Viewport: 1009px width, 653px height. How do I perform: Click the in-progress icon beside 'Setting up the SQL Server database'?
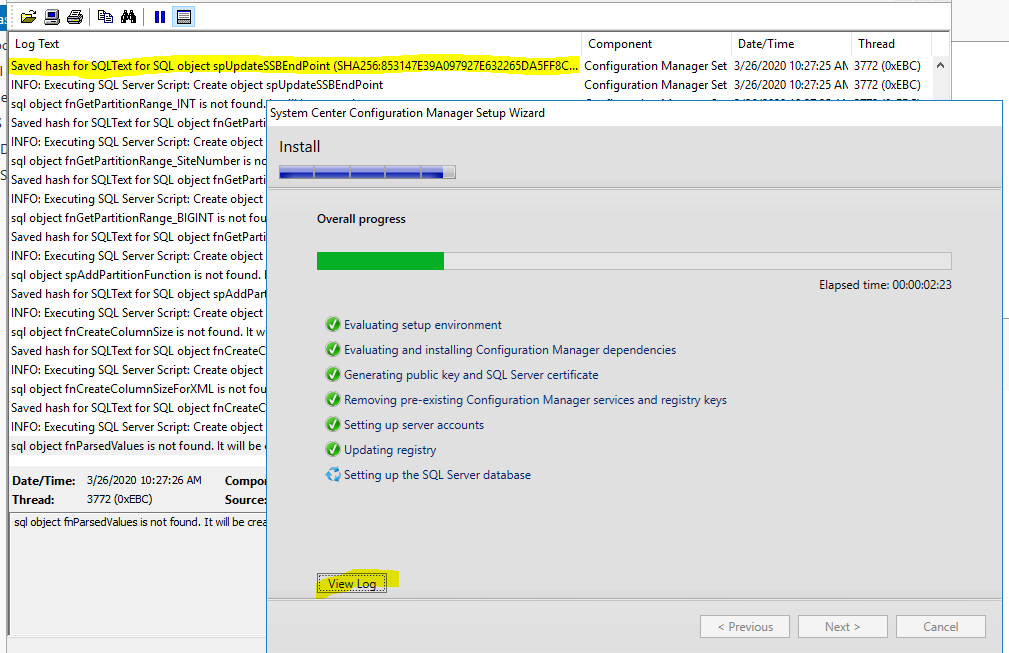tap(333, 475)
